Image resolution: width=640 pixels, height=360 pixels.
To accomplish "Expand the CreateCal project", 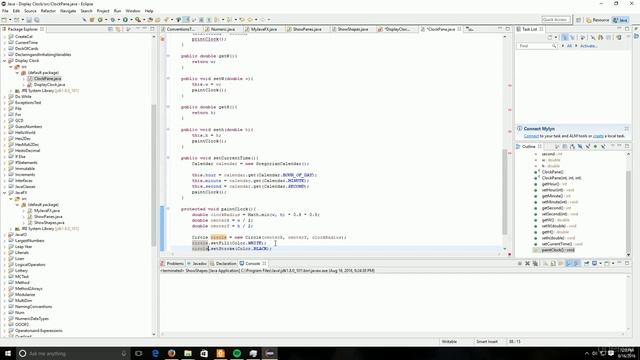I will pos(4,36).
